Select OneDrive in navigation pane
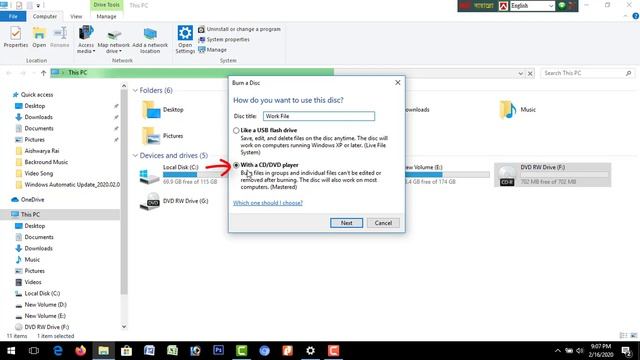This screenshot has width=640, height=360. 32,200
